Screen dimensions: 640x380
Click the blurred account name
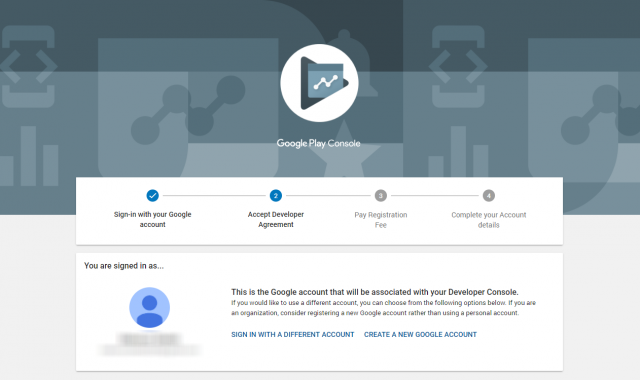pos(149,339)
